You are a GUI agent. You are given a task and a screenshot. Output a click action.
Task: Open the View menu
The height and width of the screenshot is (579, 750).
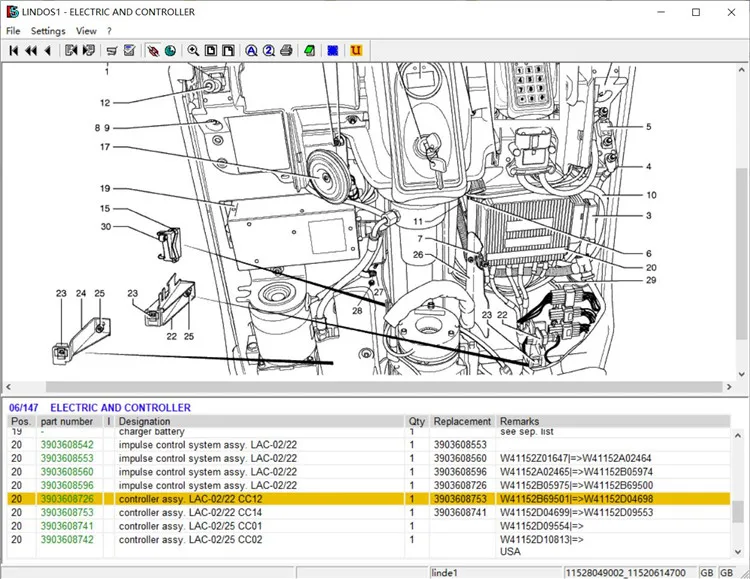point(86,31)
